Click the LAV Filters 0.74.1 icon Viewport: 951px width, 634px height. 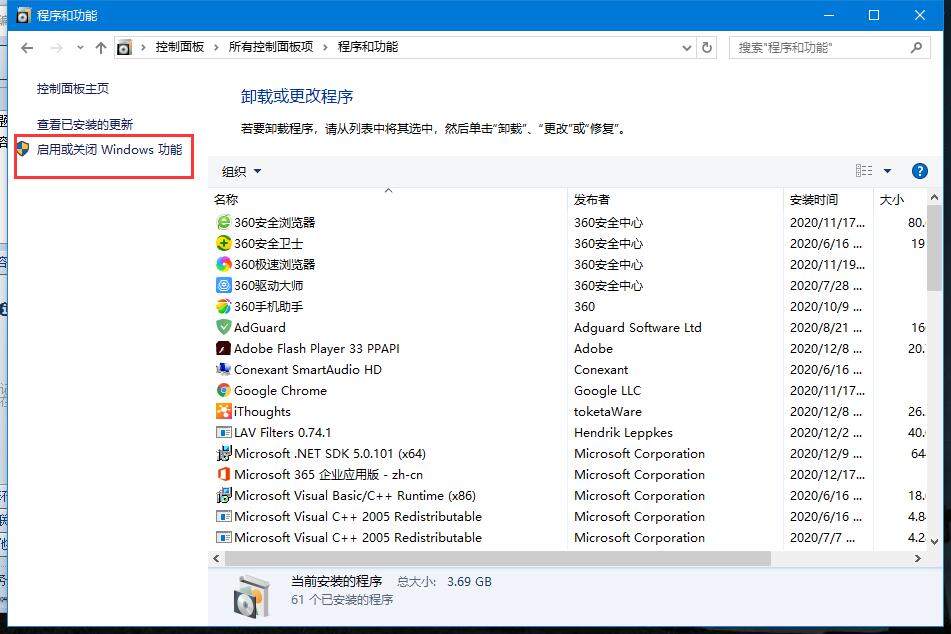226,432
